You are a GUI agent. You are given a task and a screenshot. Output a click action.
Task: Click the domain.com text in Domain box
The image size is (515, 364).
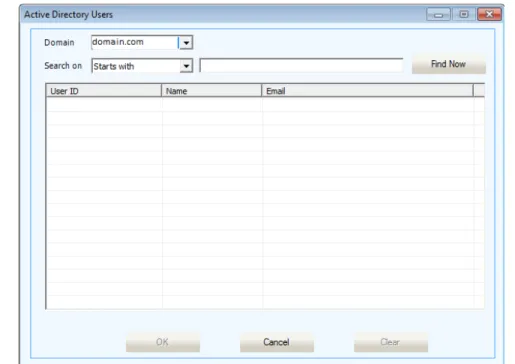pyautogui.click(x=118, y=42)
